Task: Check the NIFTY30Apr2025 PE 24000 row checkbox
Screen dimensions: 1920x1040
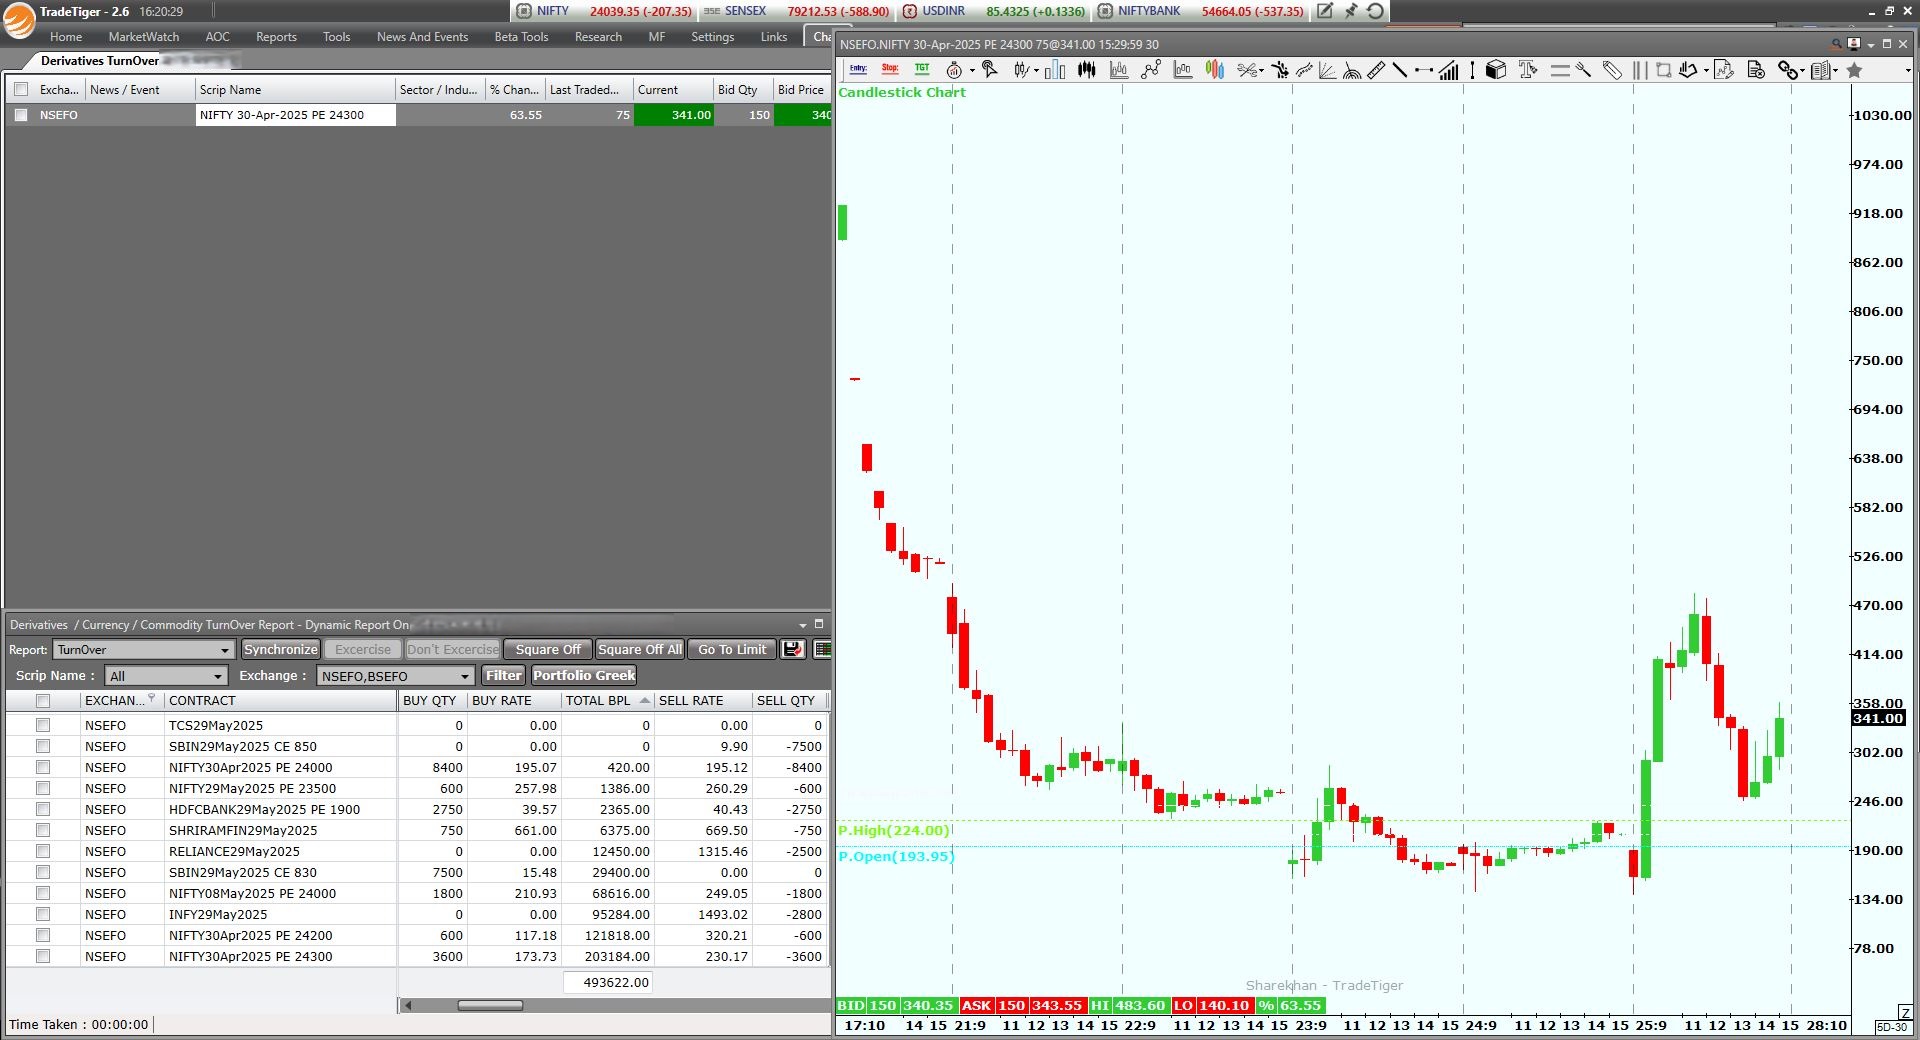Action: (x=43, y=767)
